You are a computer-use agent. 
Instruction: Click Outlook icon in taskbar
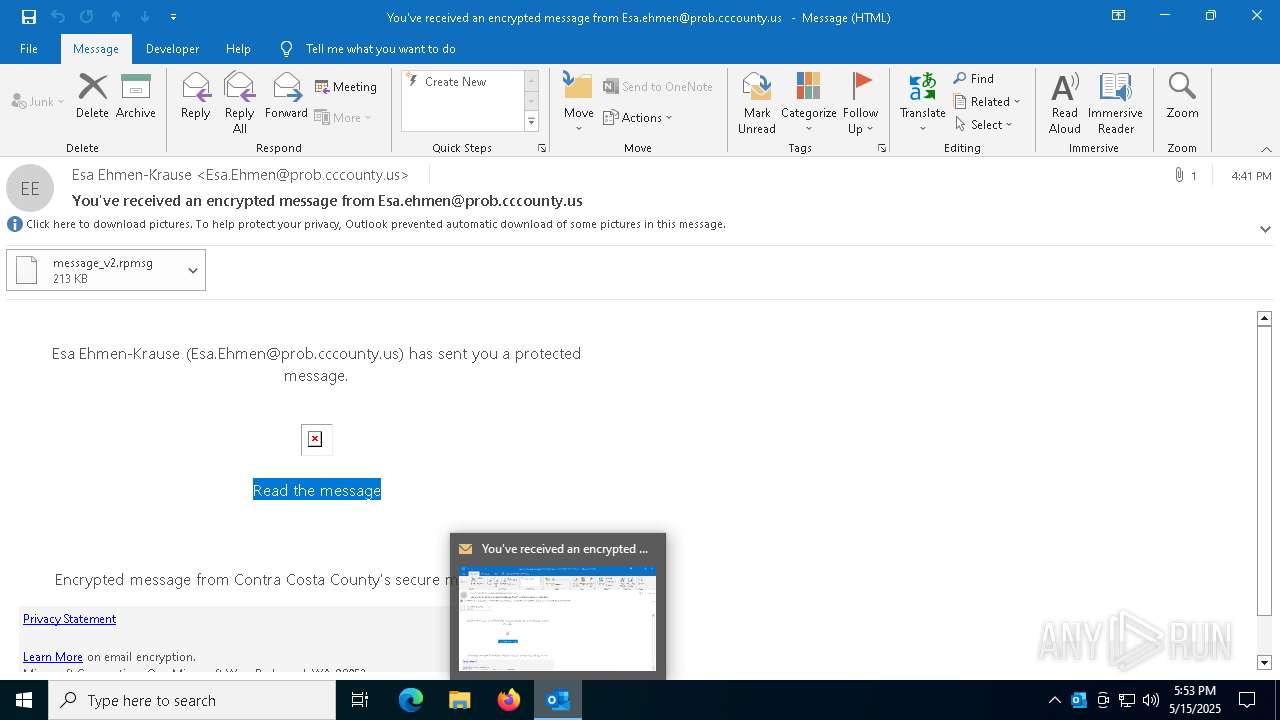click(x=558, y=700)
